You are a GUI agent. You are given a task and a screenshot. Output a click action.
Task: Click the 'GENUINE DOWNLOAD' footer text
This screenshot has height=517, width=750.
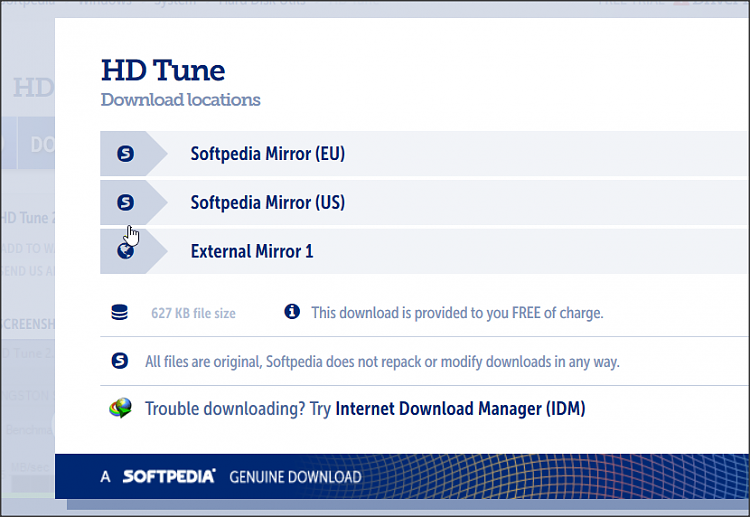295,477
